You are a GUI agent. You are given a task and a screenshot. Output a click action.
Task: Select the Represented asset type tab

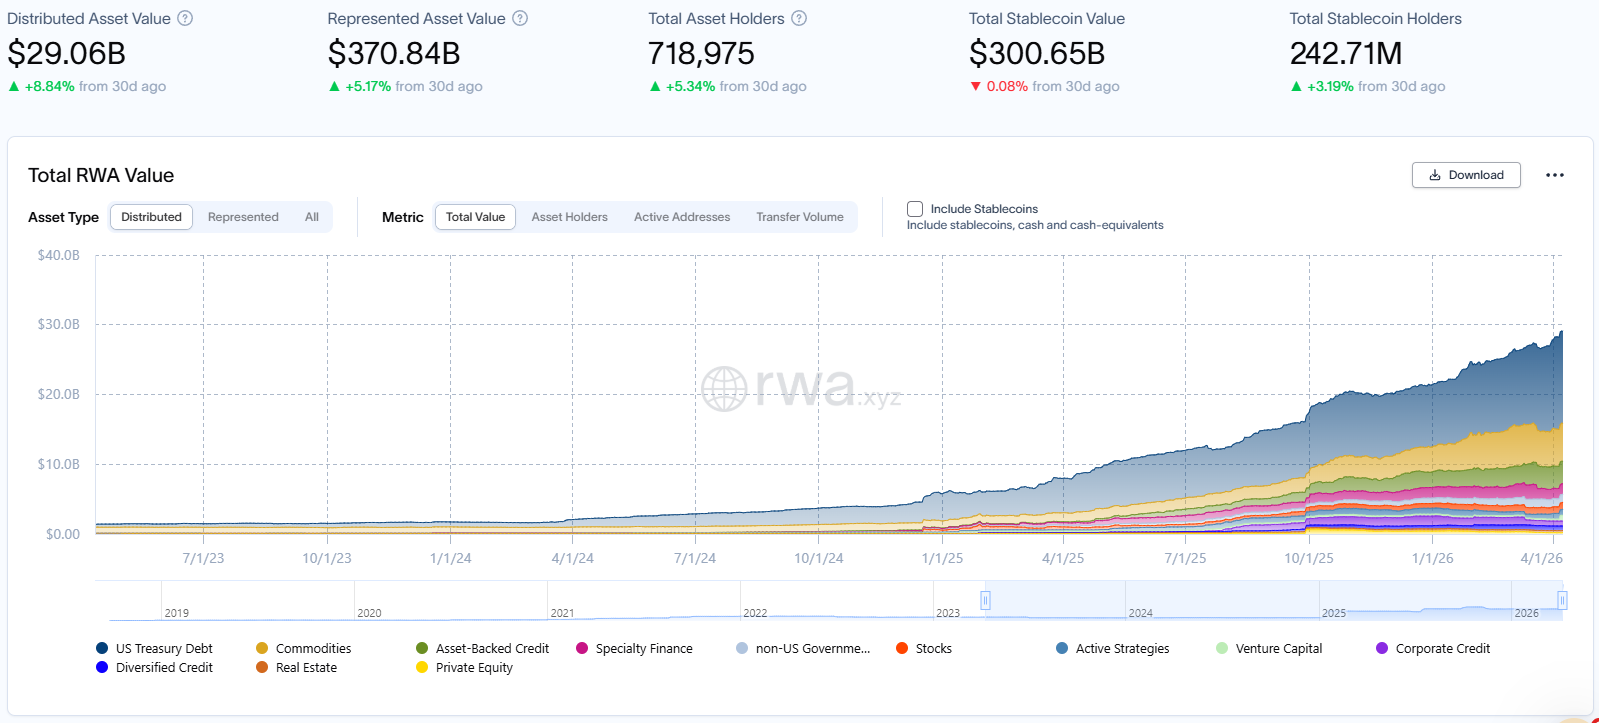[x=243, y=217]
